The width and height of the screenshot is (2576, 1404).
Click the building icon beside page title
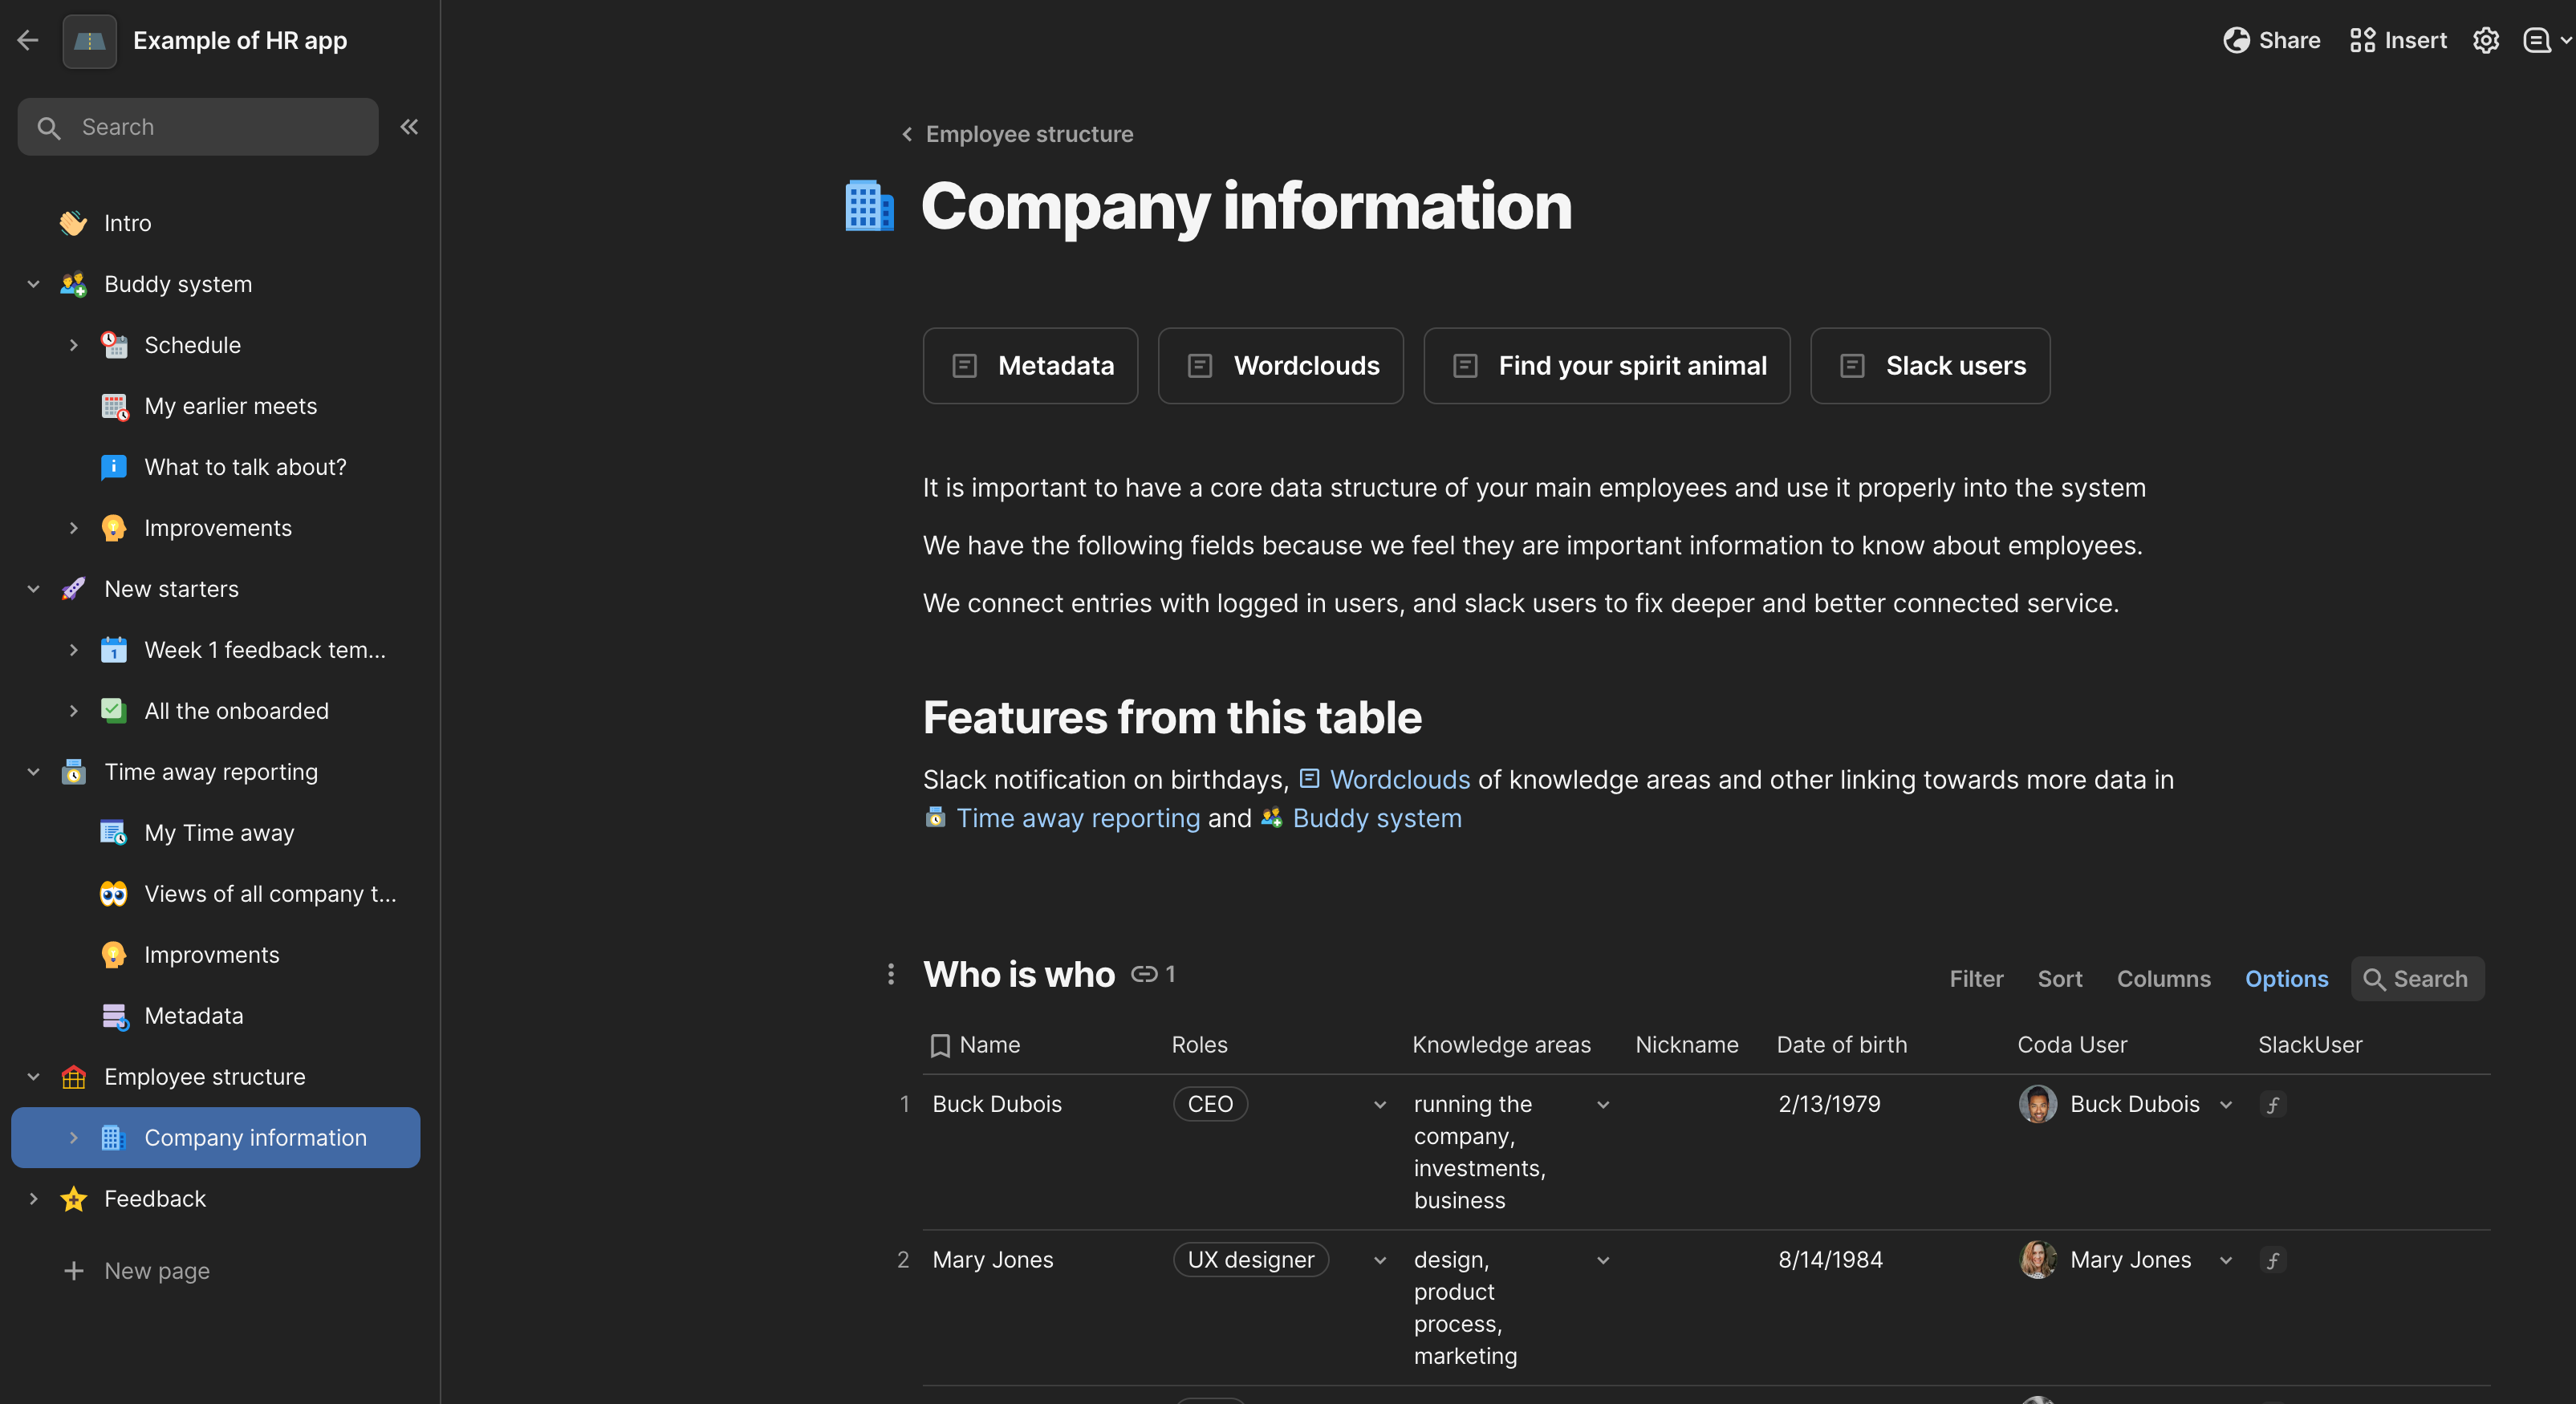click(869, 206)
